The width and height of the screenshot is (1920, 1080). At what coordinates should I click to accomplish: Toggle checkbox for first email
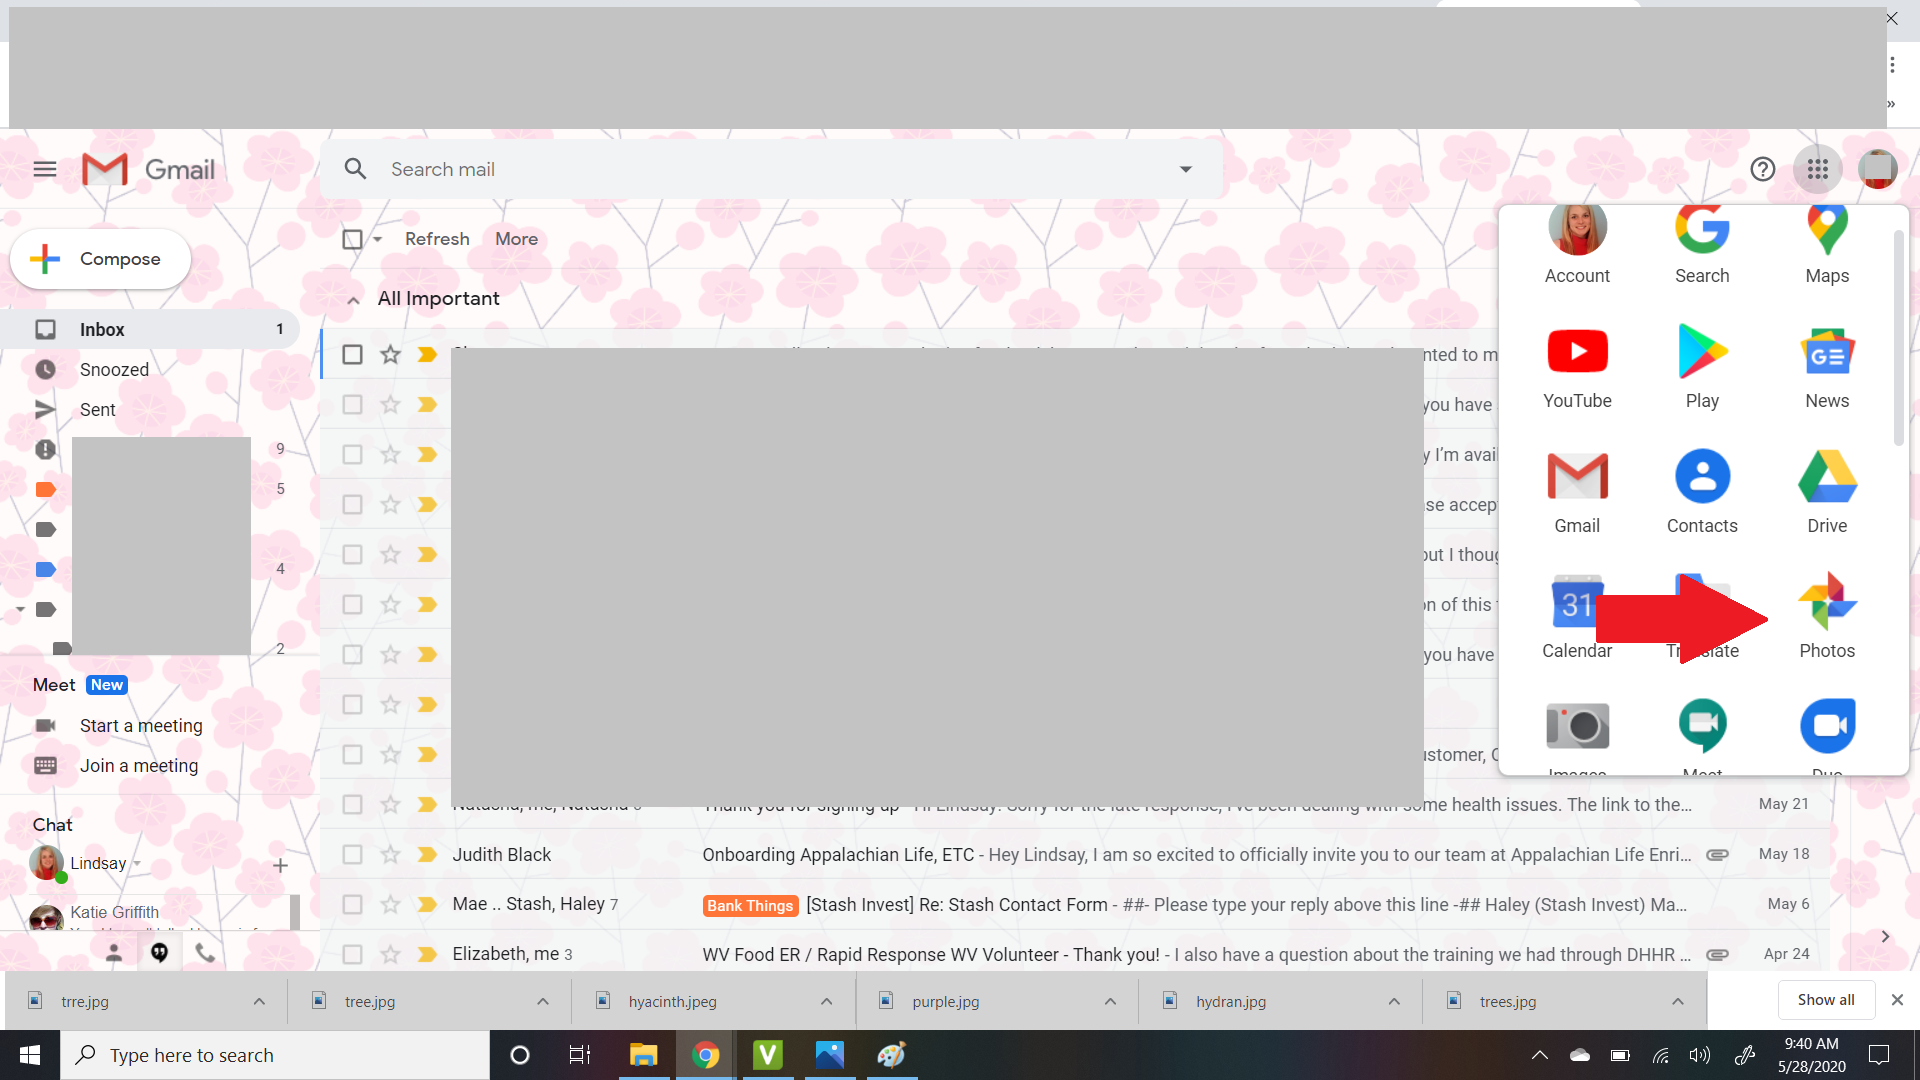point(352,353)
